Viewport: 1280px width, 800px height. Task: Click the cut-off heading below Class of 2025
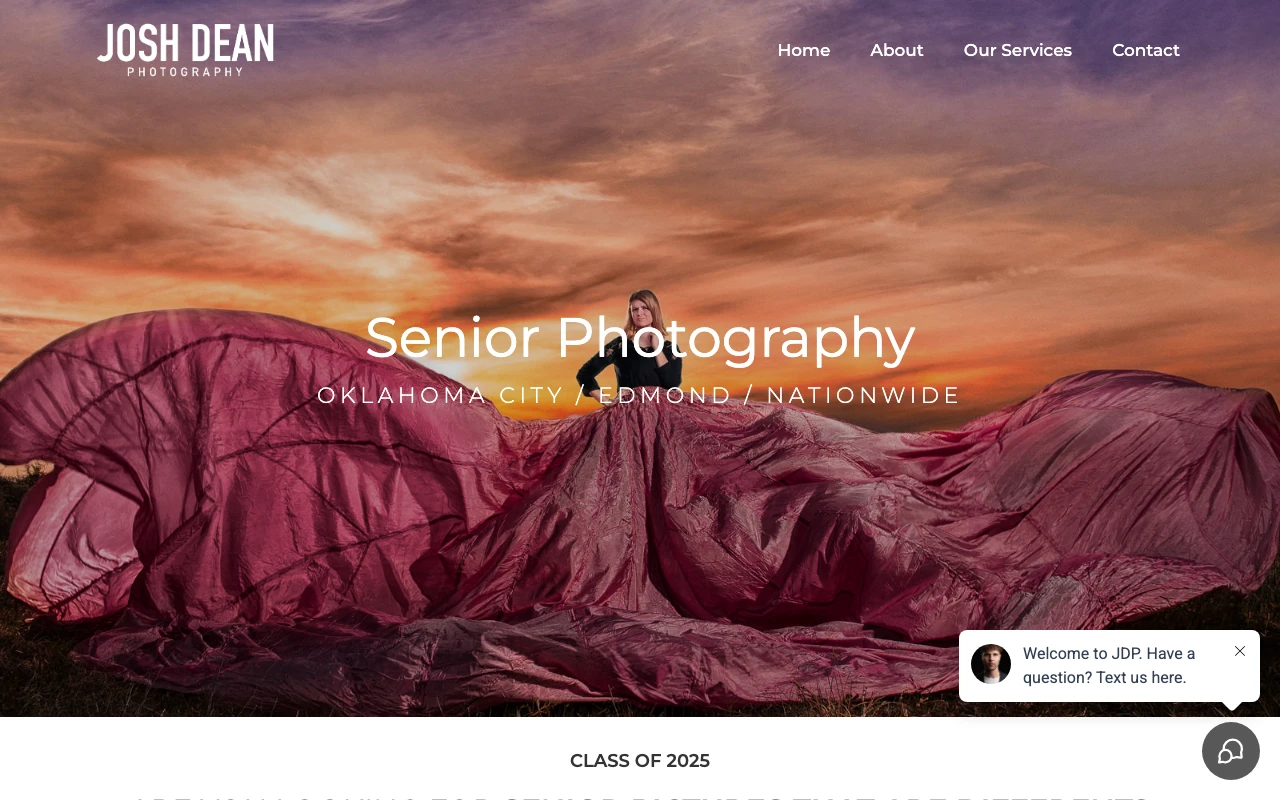(x=640, y=797)
